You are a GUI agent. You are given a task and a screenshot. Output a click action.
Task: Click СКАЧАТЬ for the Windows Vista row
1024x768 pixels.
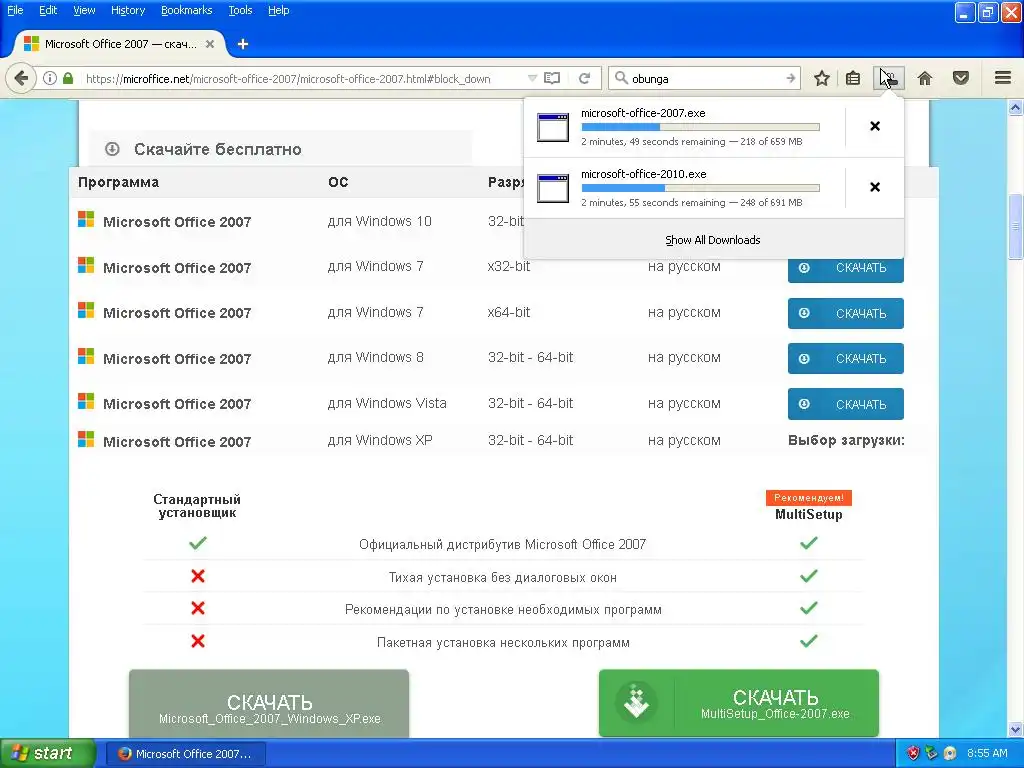(x=846, y=404)
